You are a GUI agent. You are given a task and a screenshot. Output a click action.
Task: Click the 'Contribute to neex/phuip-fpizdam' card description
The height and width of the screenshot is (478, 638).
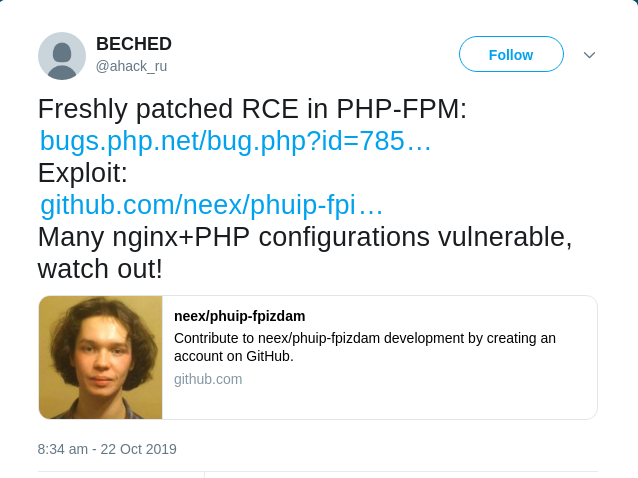tap(364, 338)
